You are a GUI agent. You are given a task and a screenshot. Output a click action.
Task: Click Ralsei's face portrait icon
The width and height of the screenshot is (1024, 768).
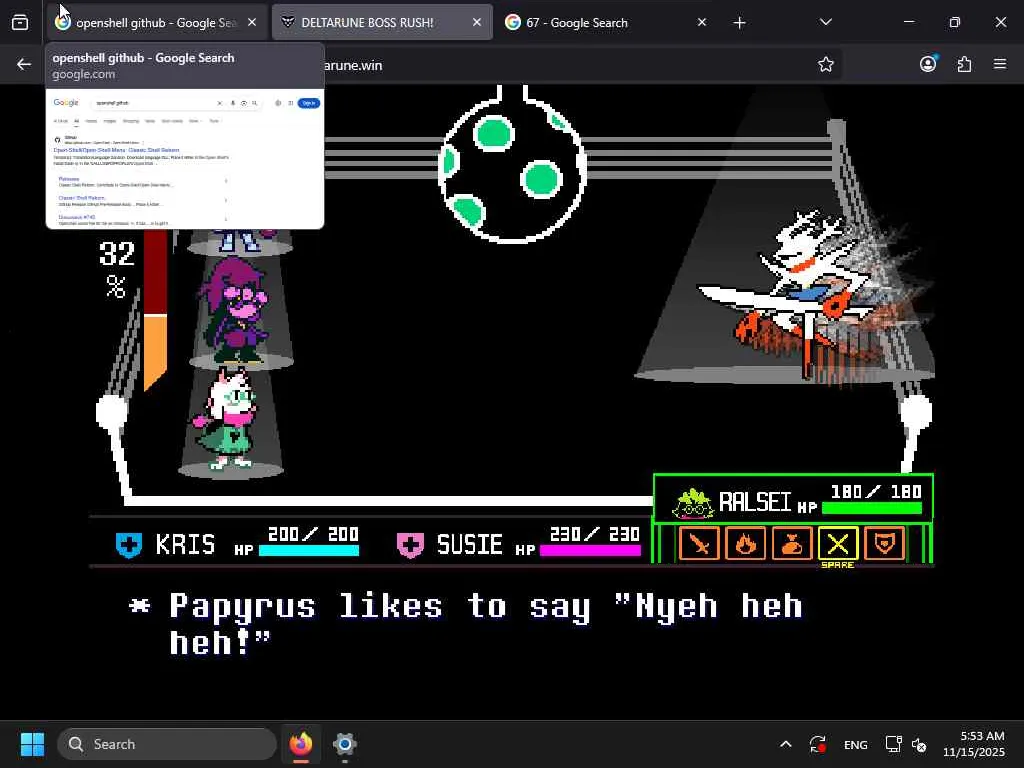(693, 504)
